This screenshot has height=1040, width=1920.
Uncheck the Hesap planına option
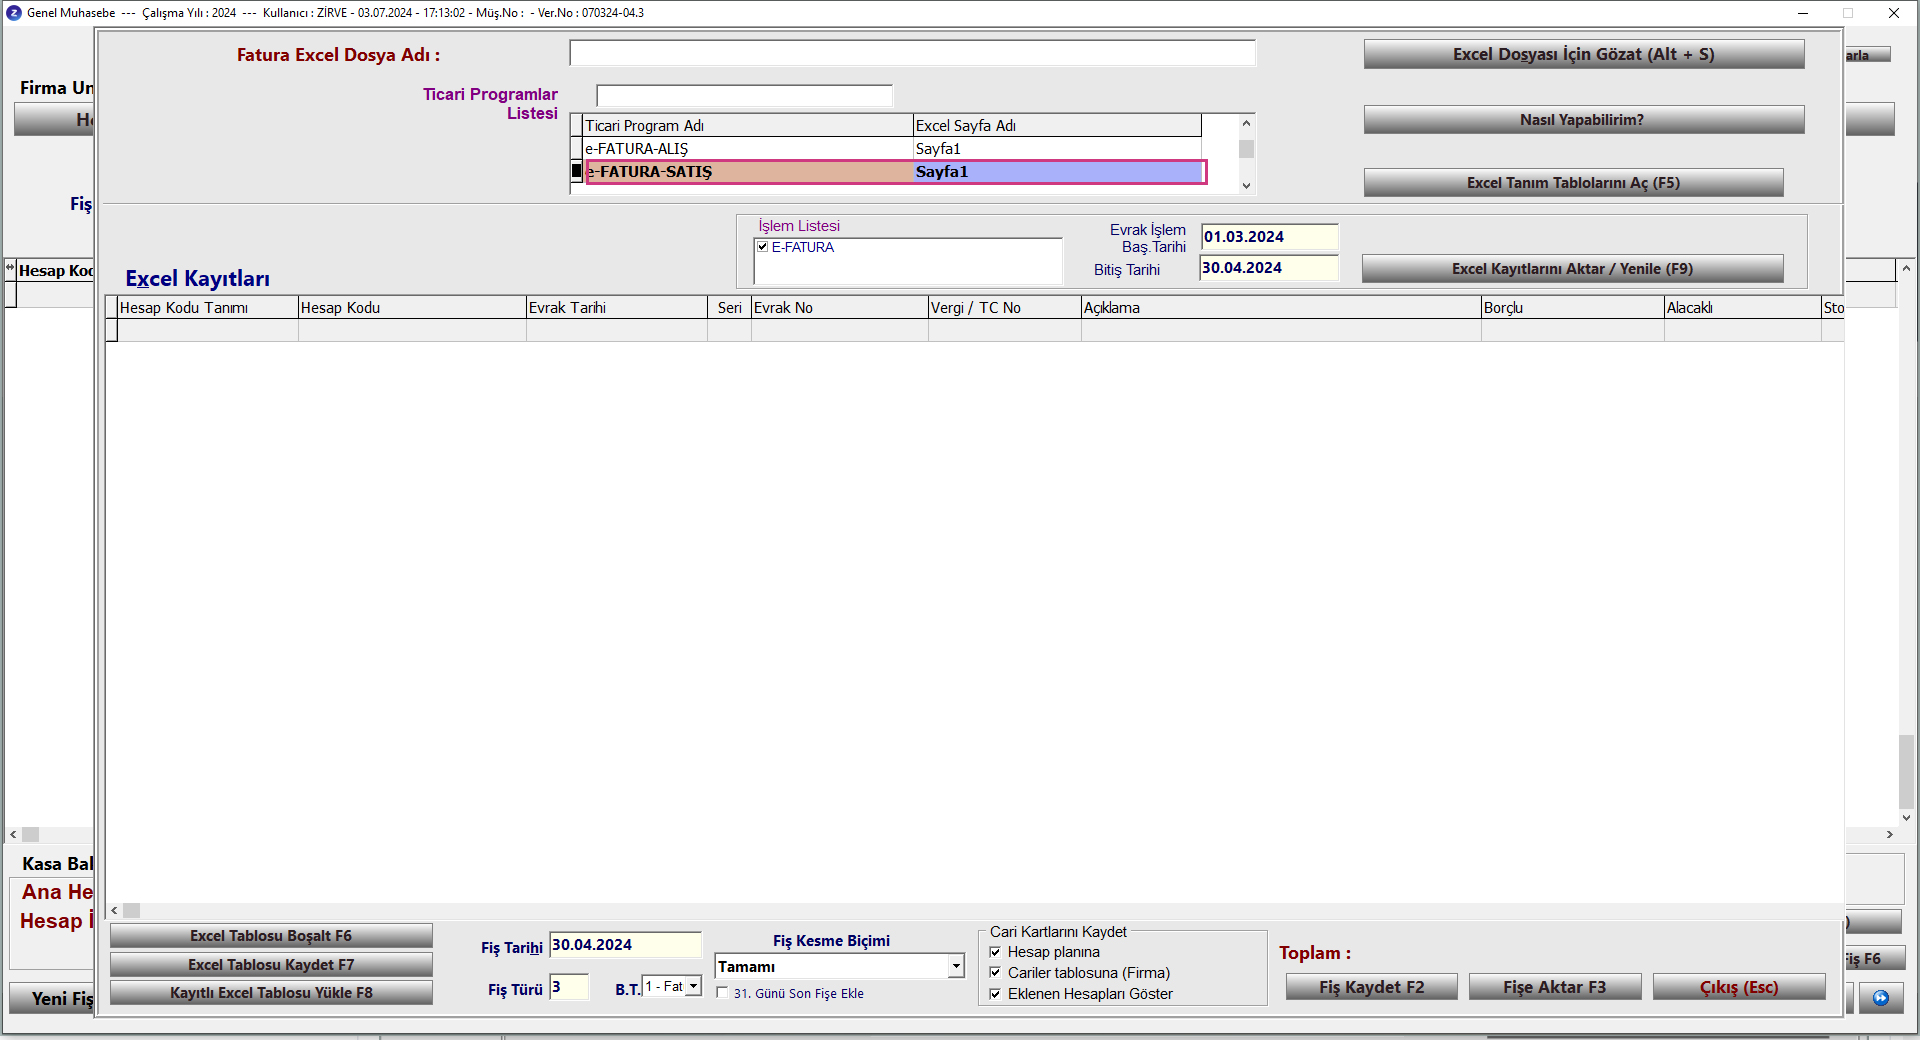point(995,952)
